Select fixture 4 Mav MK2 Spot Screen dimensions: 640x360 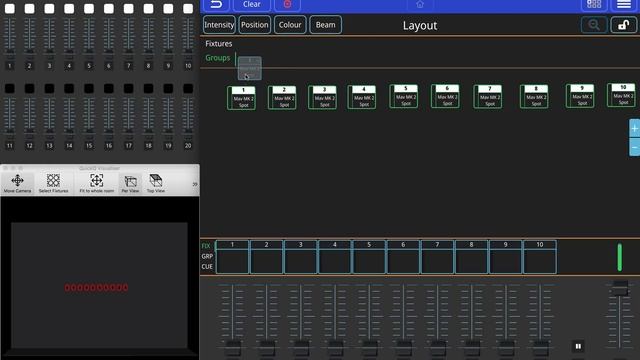pyautogui.click(x=362, y=97)
